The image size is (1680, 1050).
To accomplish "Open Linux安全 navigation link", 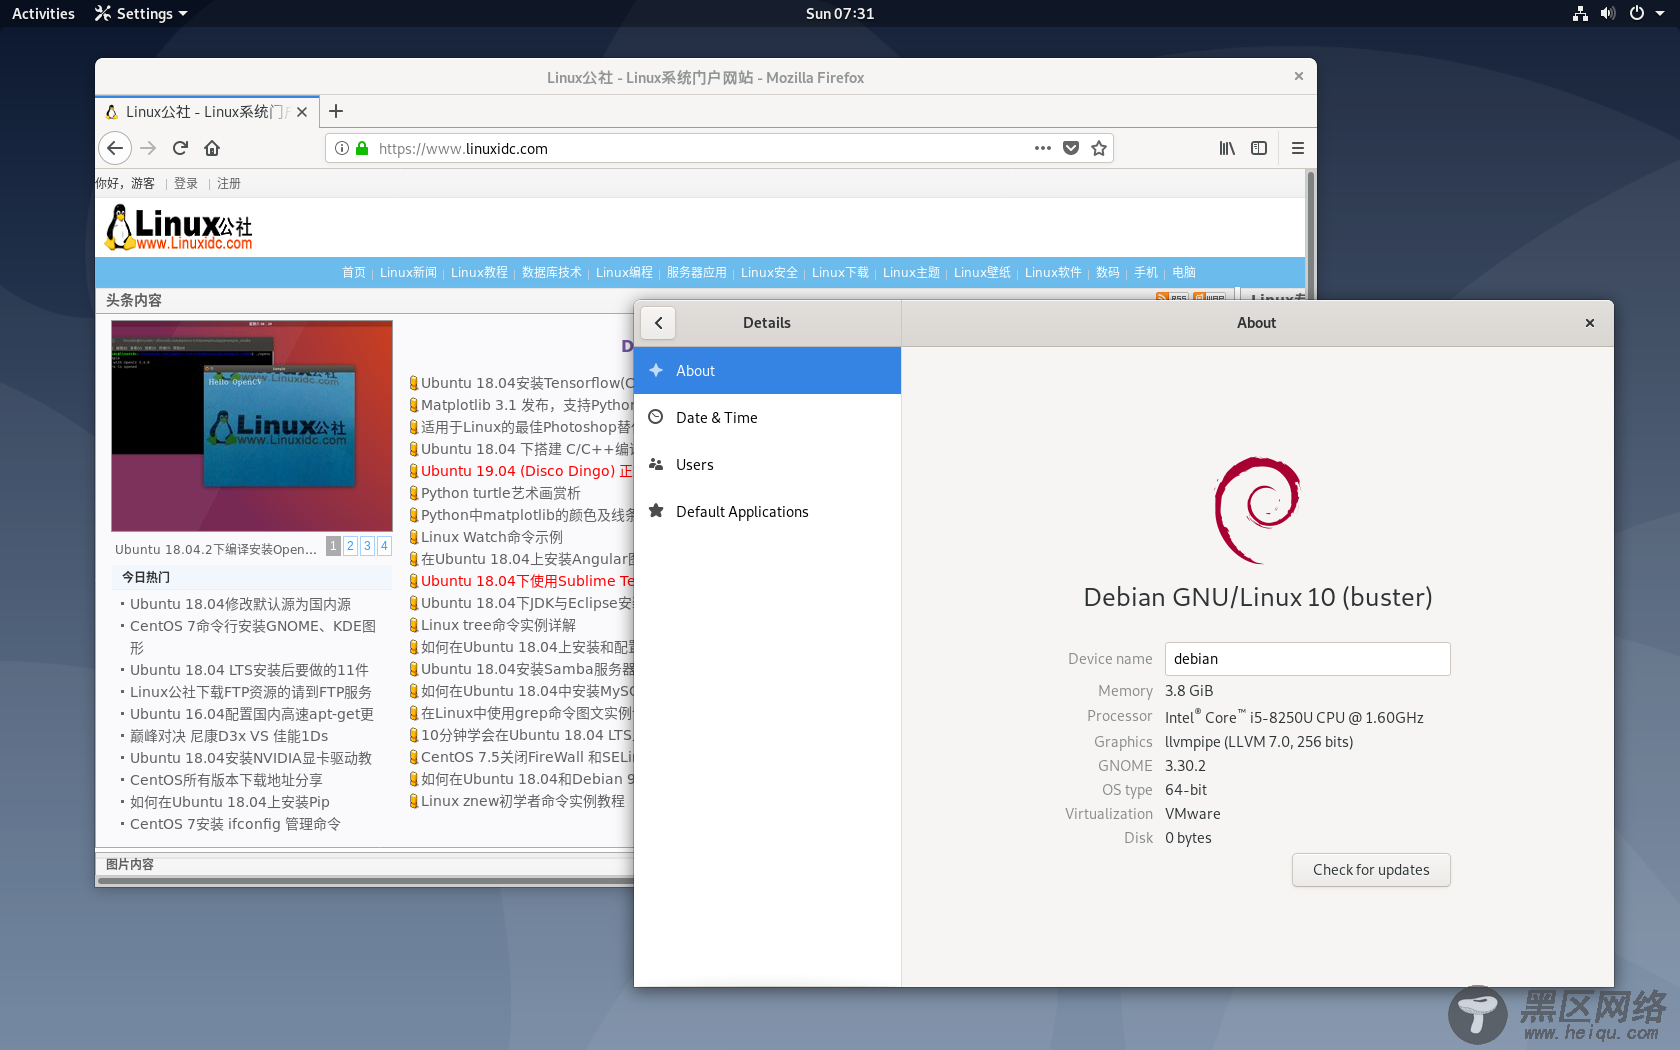I will point(769,272).
